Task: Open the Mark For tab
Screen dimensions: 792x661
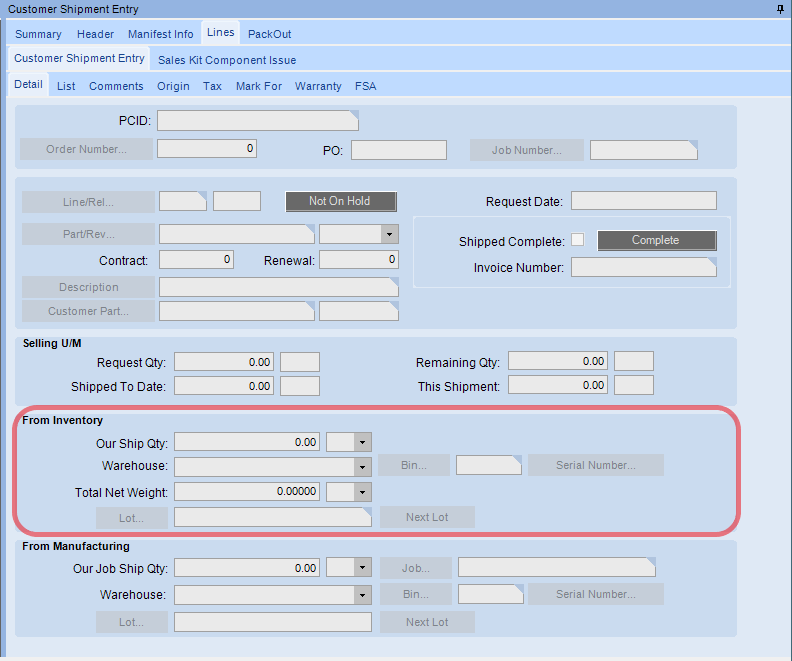Action: pos(259,86)
